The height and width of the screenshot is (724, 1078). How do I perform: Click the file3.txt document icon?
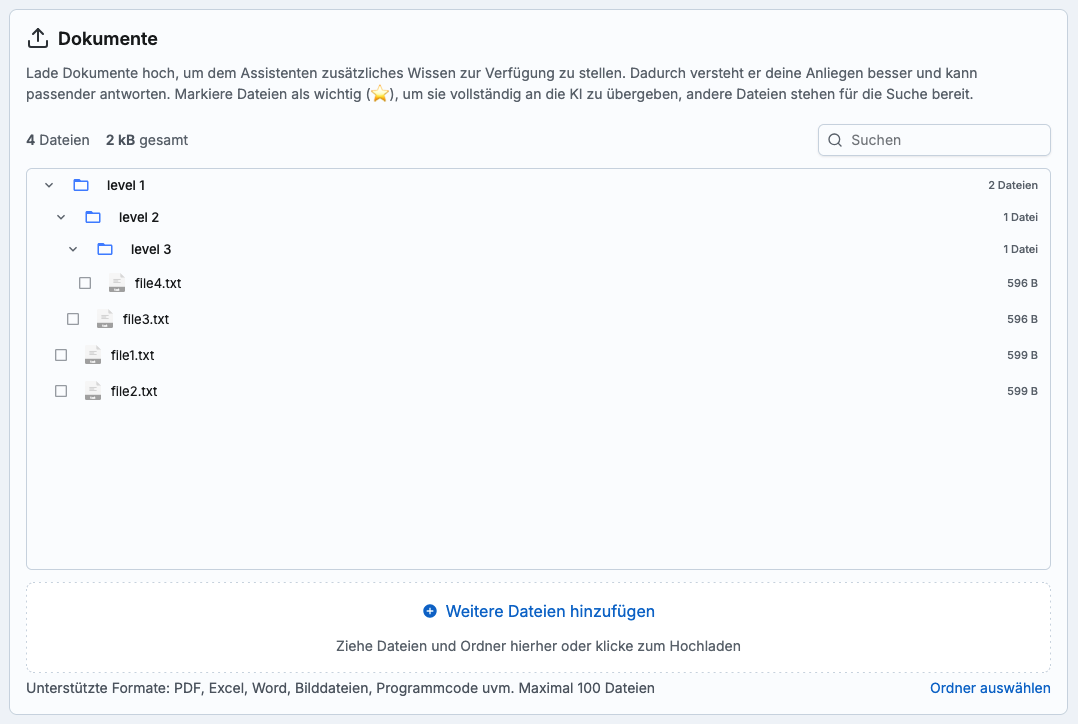(105, 319)
